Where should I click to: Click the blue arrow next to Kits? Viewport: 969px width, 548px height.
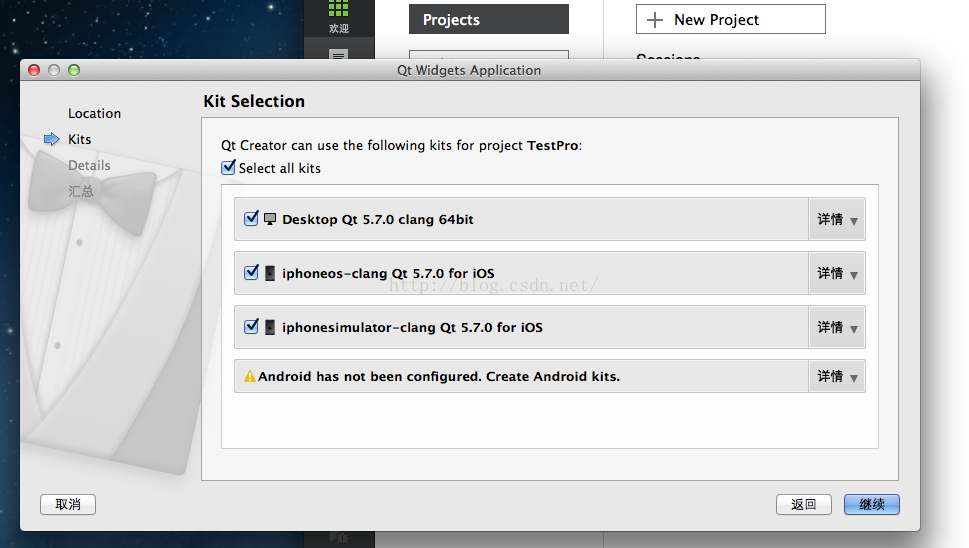(x=52, y=139)
